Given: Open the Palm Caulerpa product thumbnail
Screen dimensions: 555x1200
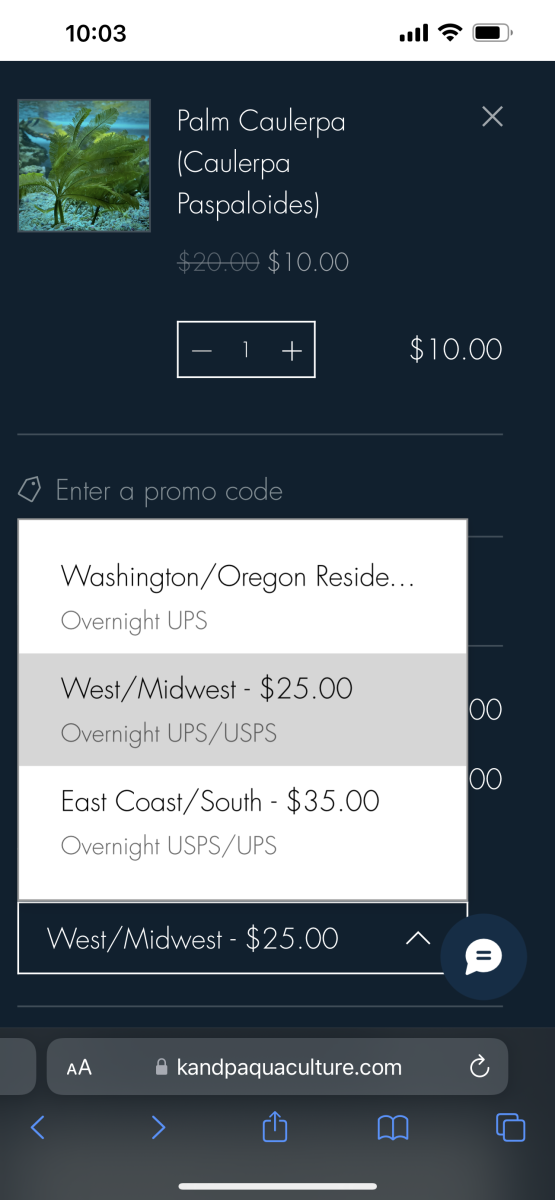Looking at the screenshot, I should pos(84,166).
